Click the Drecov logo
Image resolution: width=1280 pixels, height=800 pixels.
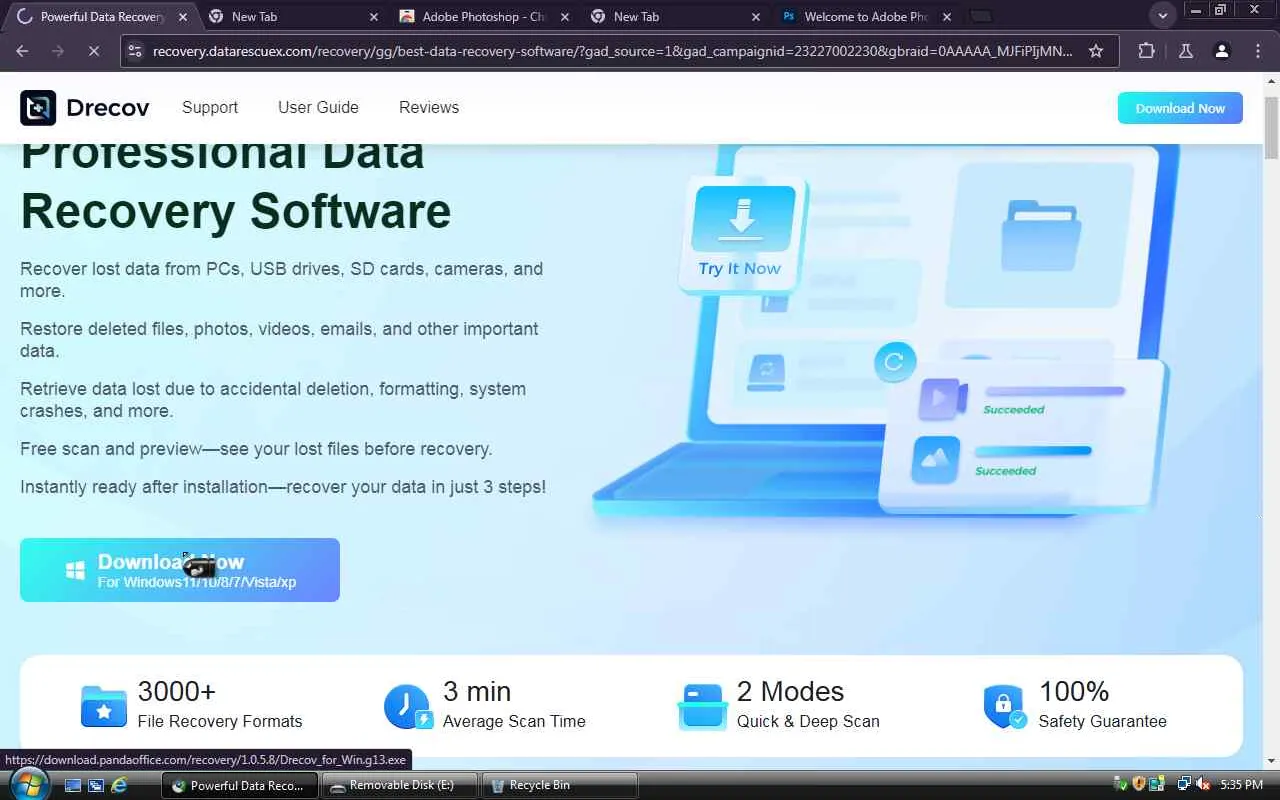[85, 108]
